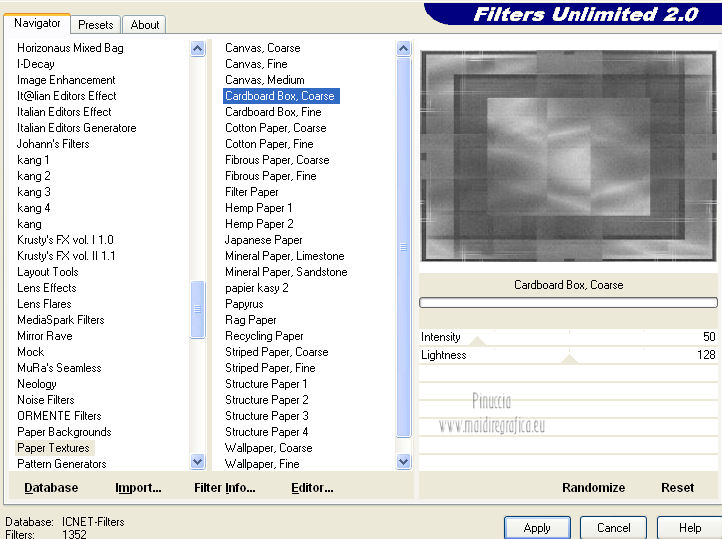Viewport: 722px width, 539px height.
Task: Select Image Enhancement category
Action: [x=66, y=80]
